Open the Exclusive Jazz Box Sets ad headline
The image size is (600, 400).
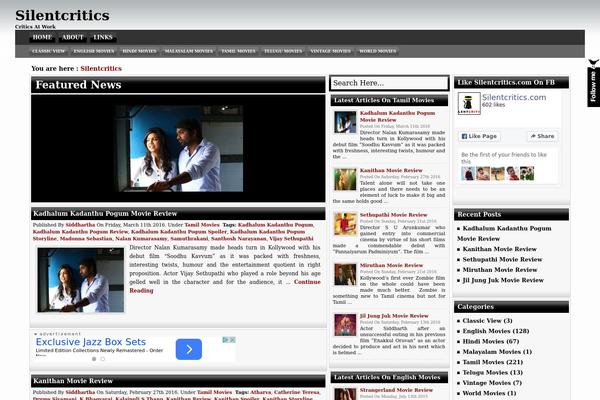coord(91,342)
